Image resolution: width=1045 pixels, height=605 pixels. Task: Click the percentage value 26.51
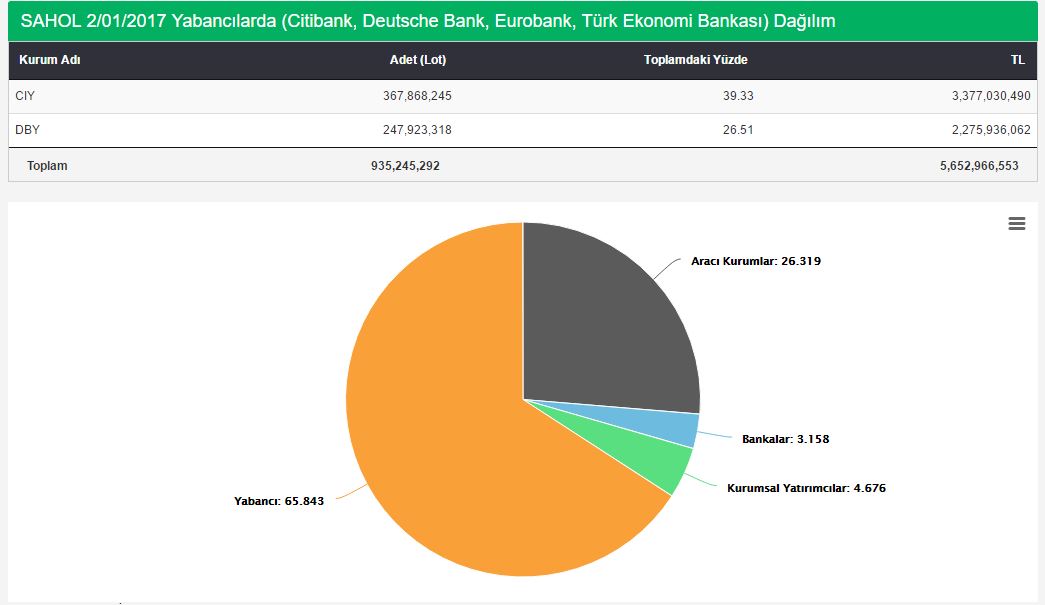[738, 130]
